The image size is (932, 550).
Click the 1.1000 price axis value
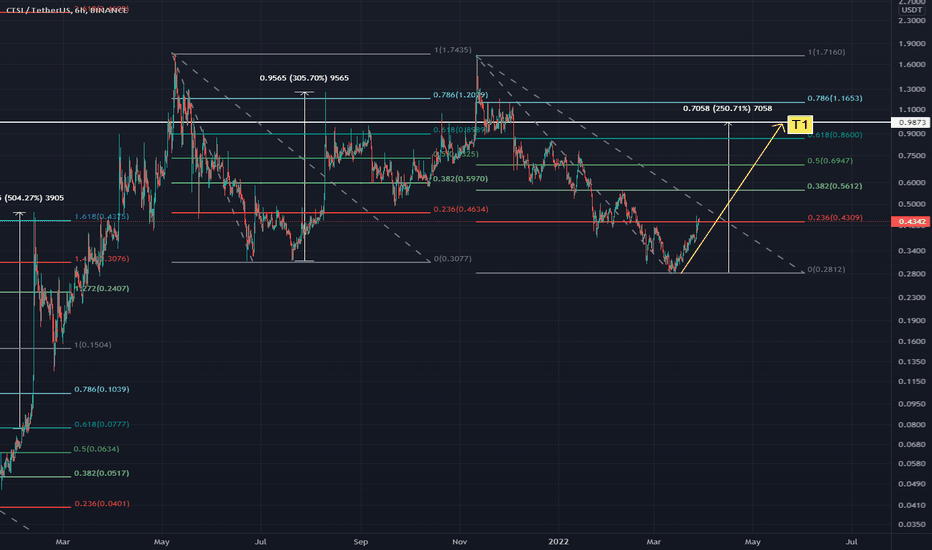(912, 109)
